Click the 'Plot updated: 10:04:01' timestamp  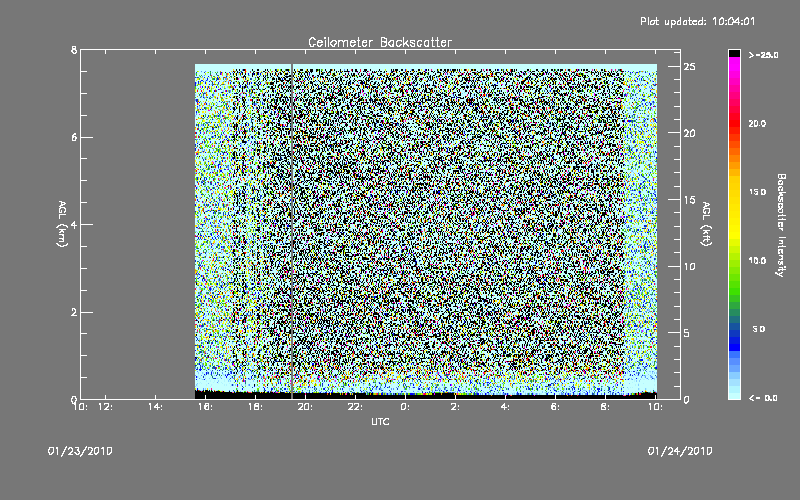697,21
